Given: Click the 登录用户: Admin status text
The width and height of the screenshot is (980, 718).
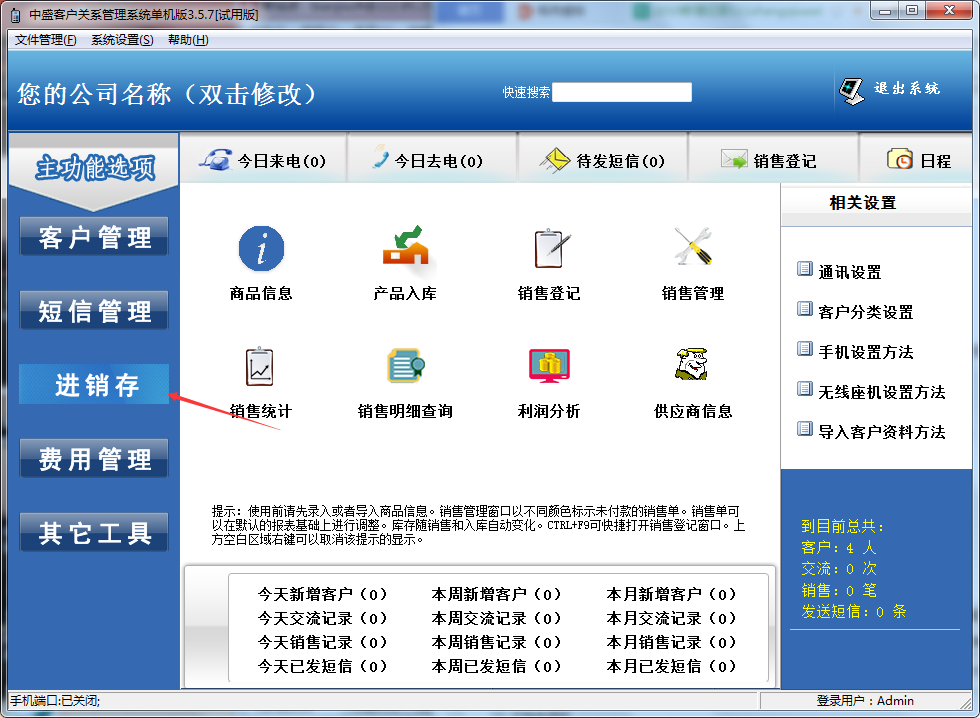Looking at the screenshot, I should coord(865,701).
